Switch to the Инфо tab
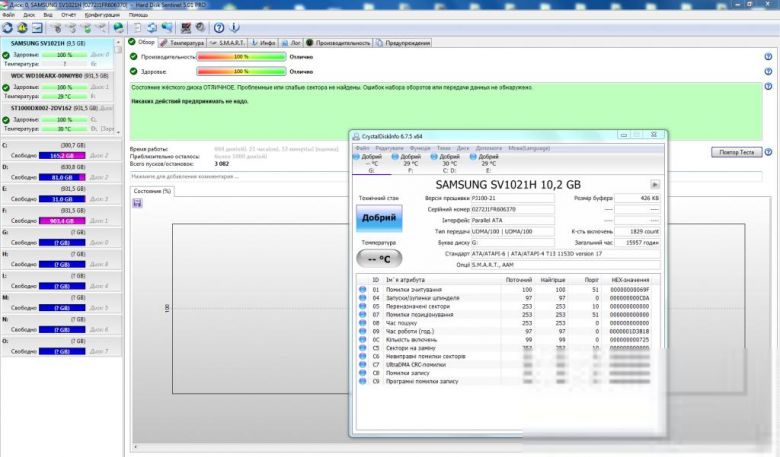The height and width of the screenshot is (457, 780). click(263, 43)
